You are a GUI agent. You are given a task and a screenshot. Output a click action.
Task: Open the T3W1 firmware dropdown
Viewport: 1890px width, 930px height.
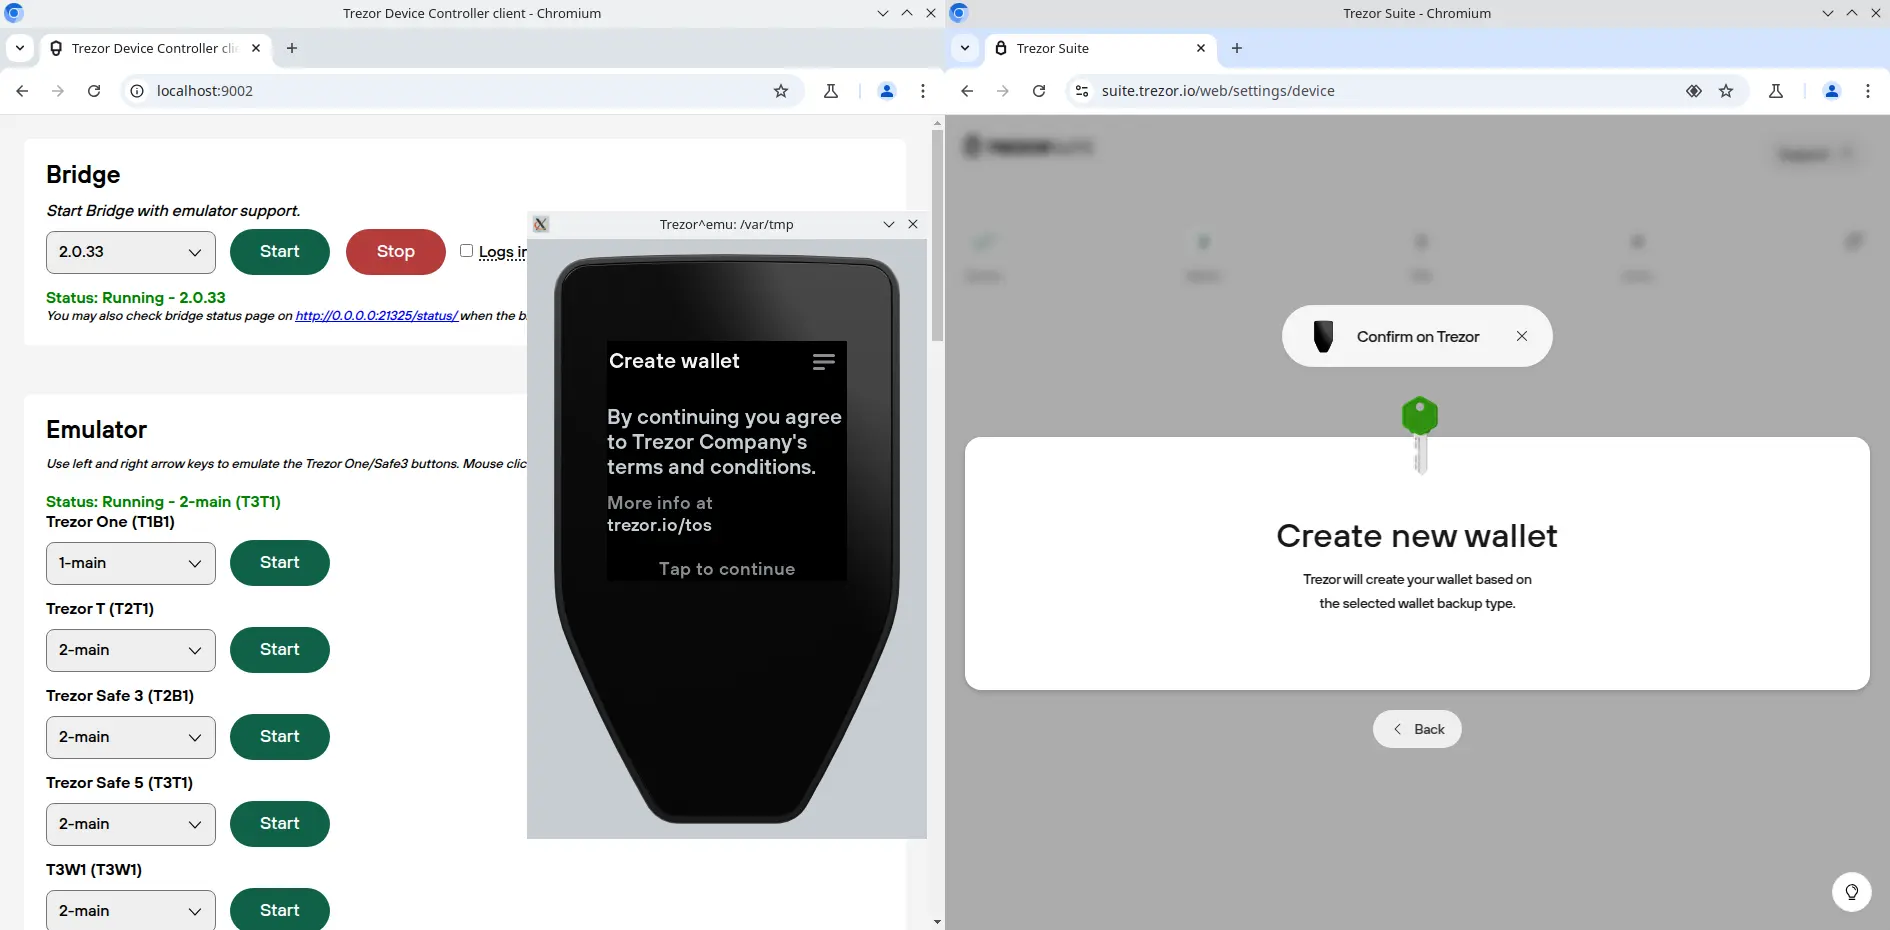click(x=131, y=910)
